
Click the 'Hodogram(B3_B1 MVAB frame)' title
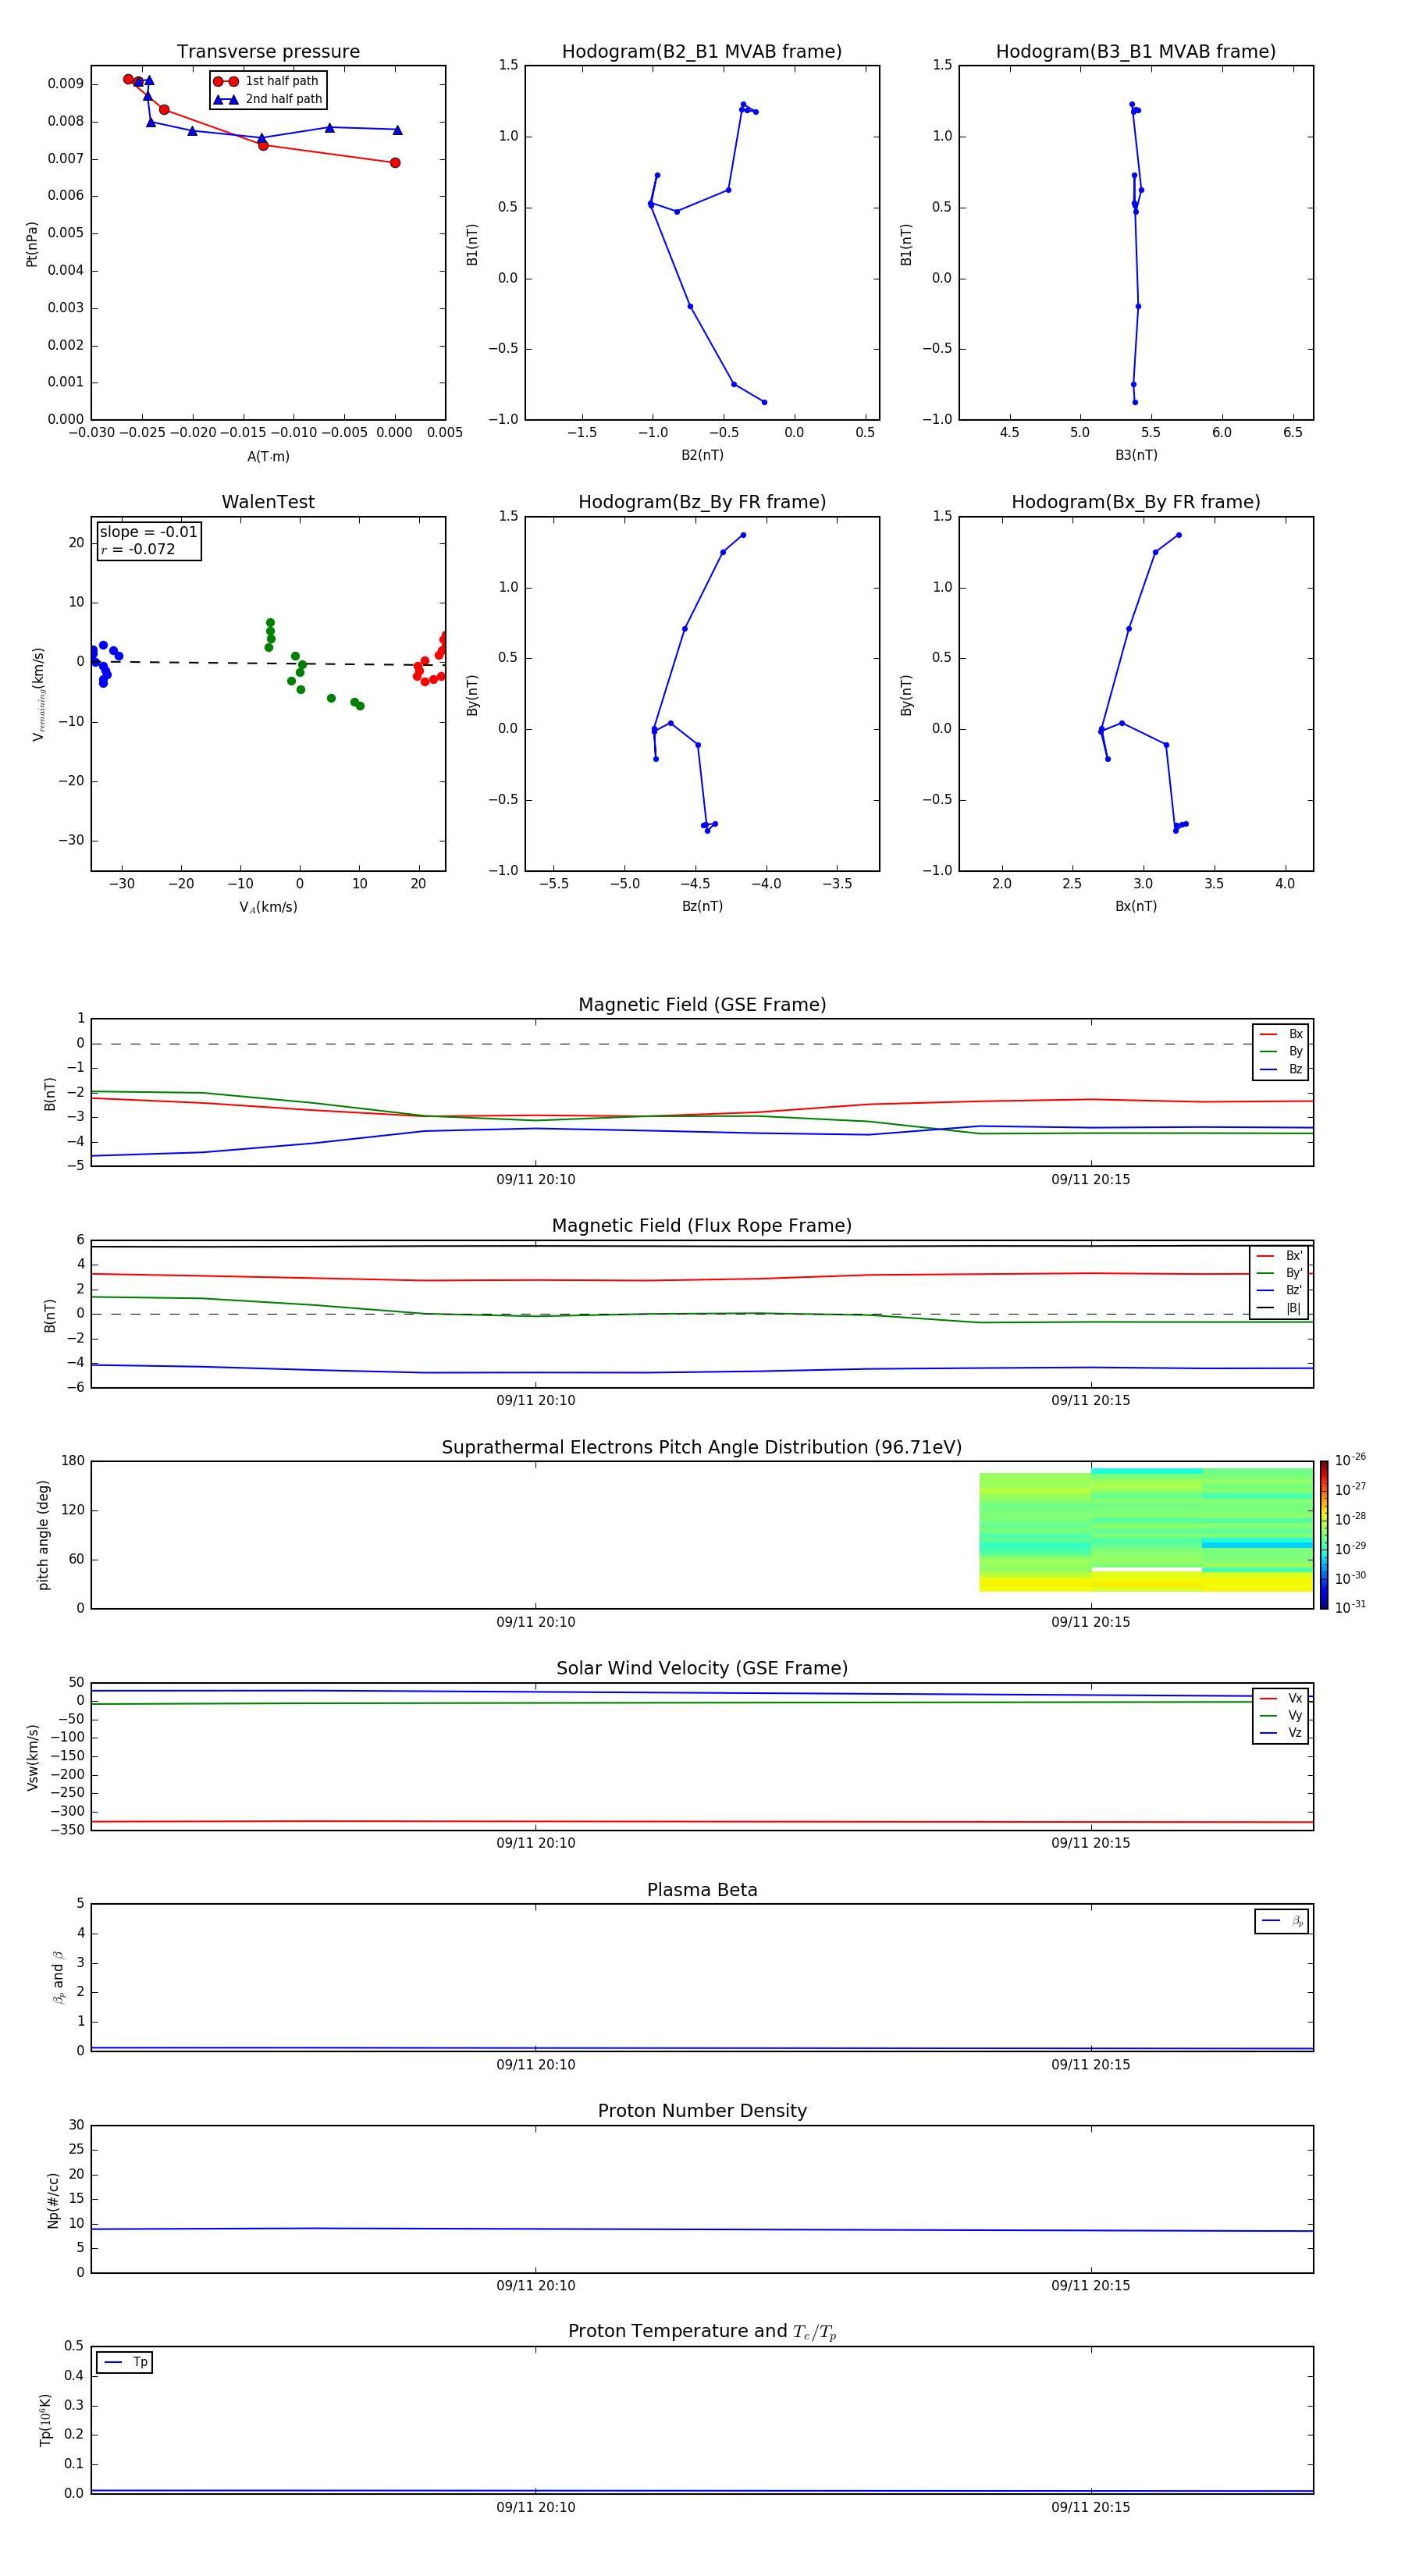point(1136,52)
